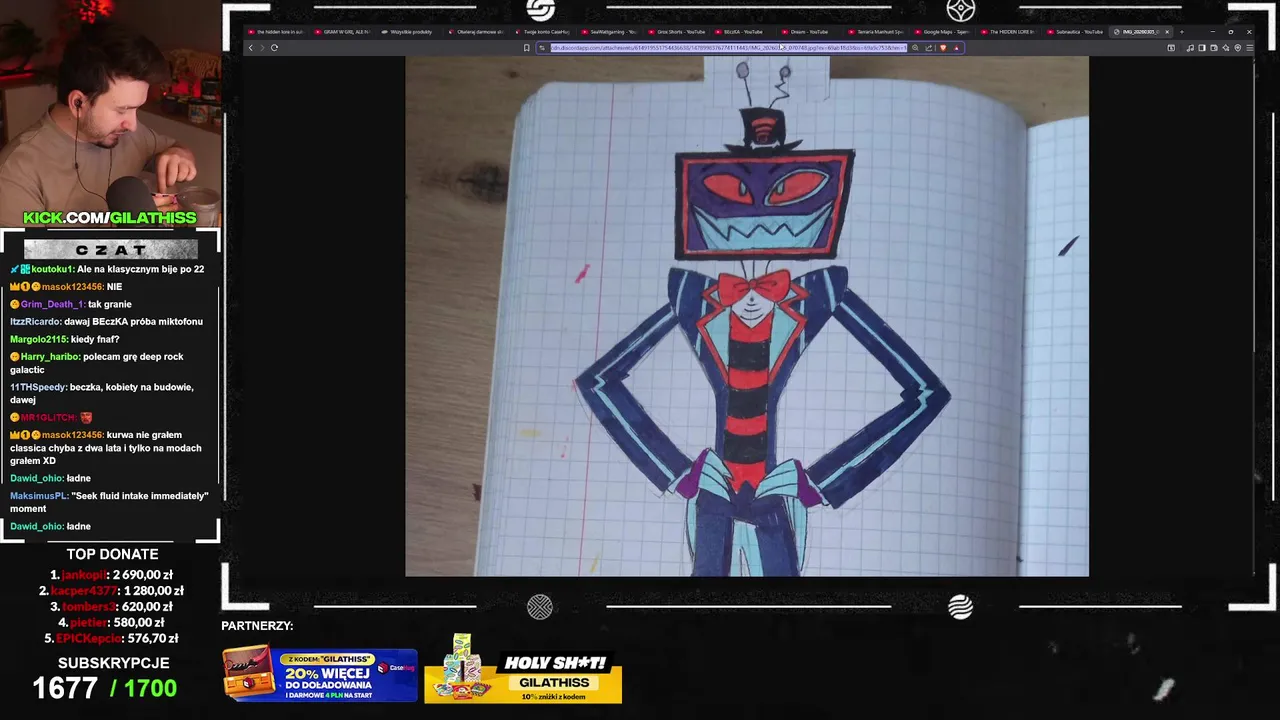
Task: Click donor entry '1 280,00 zł'
Action: click(112, 591)
